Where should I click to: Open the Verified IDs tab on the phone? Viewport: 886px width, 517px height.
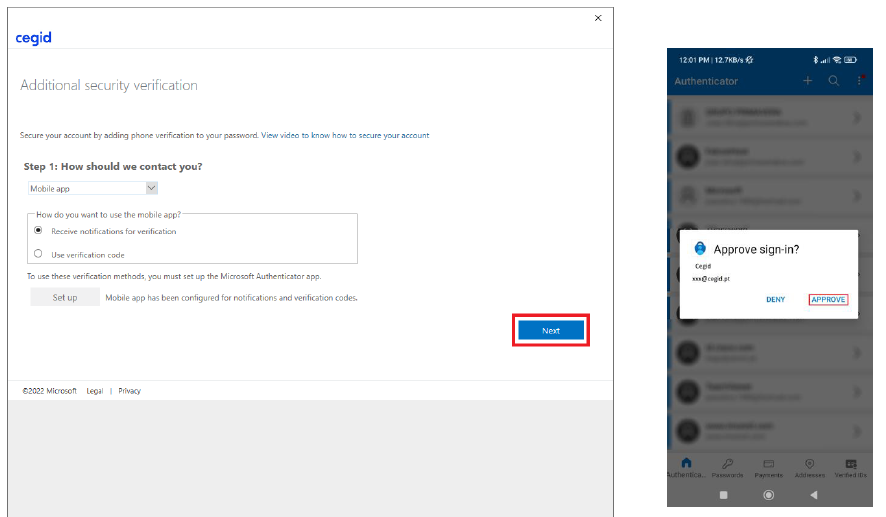tap(851, 468)
